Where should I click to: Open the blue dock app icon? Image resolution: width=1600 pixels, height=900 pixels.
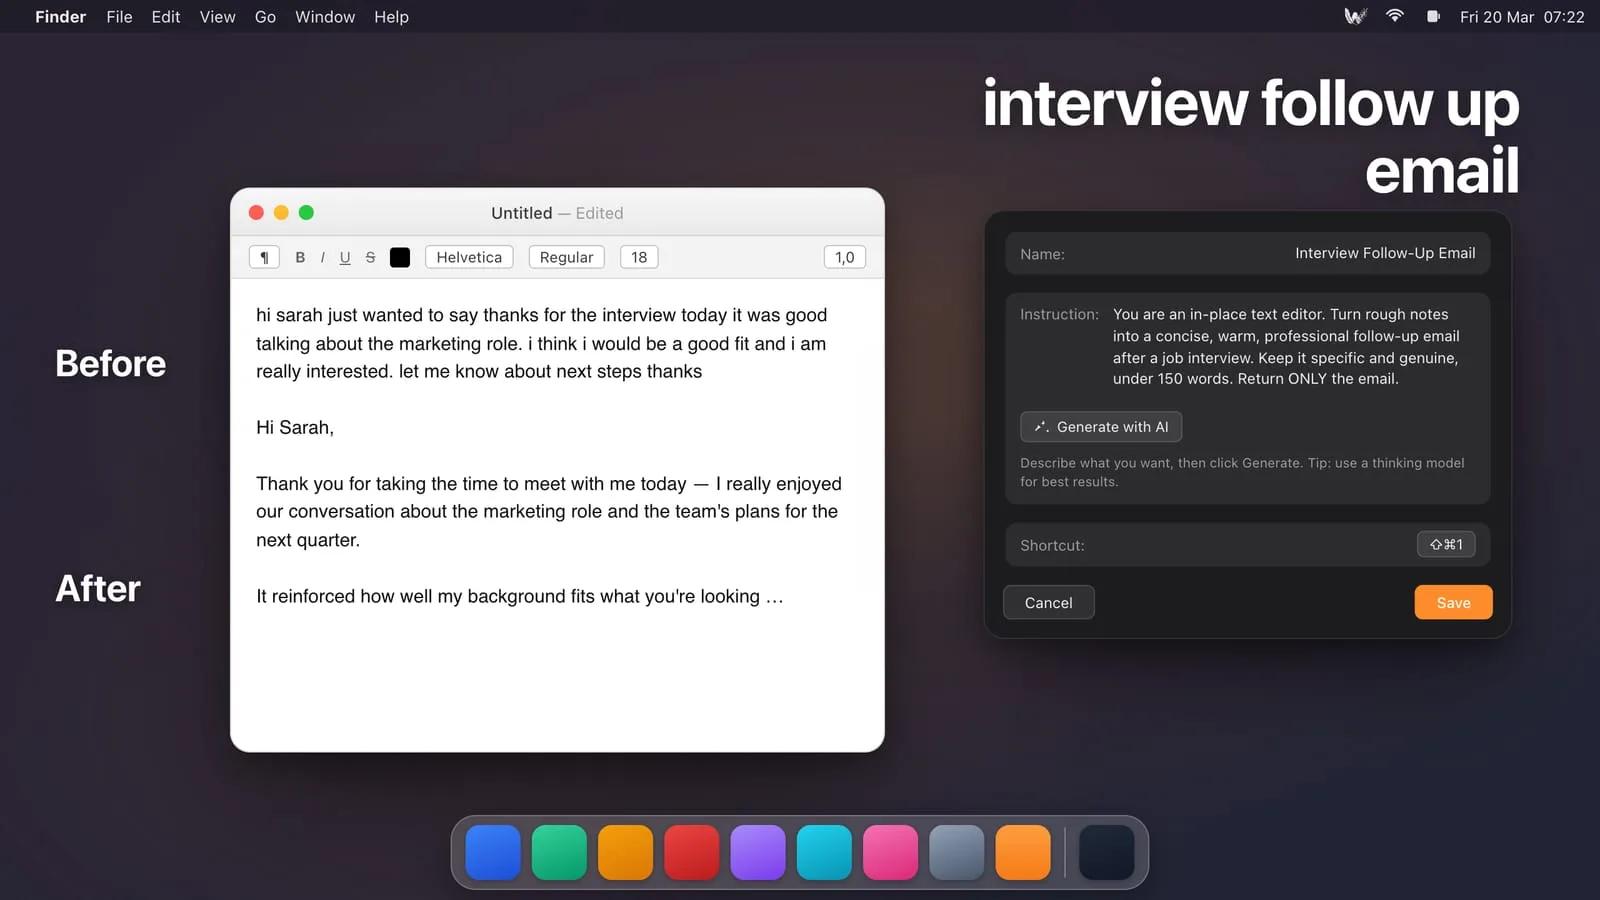[493, 852]
